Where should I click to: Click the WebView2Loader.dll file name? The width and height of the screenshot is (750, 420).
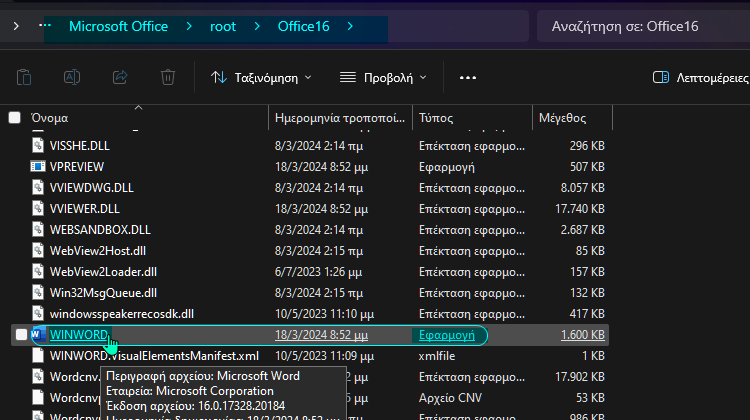coord(103,272)
